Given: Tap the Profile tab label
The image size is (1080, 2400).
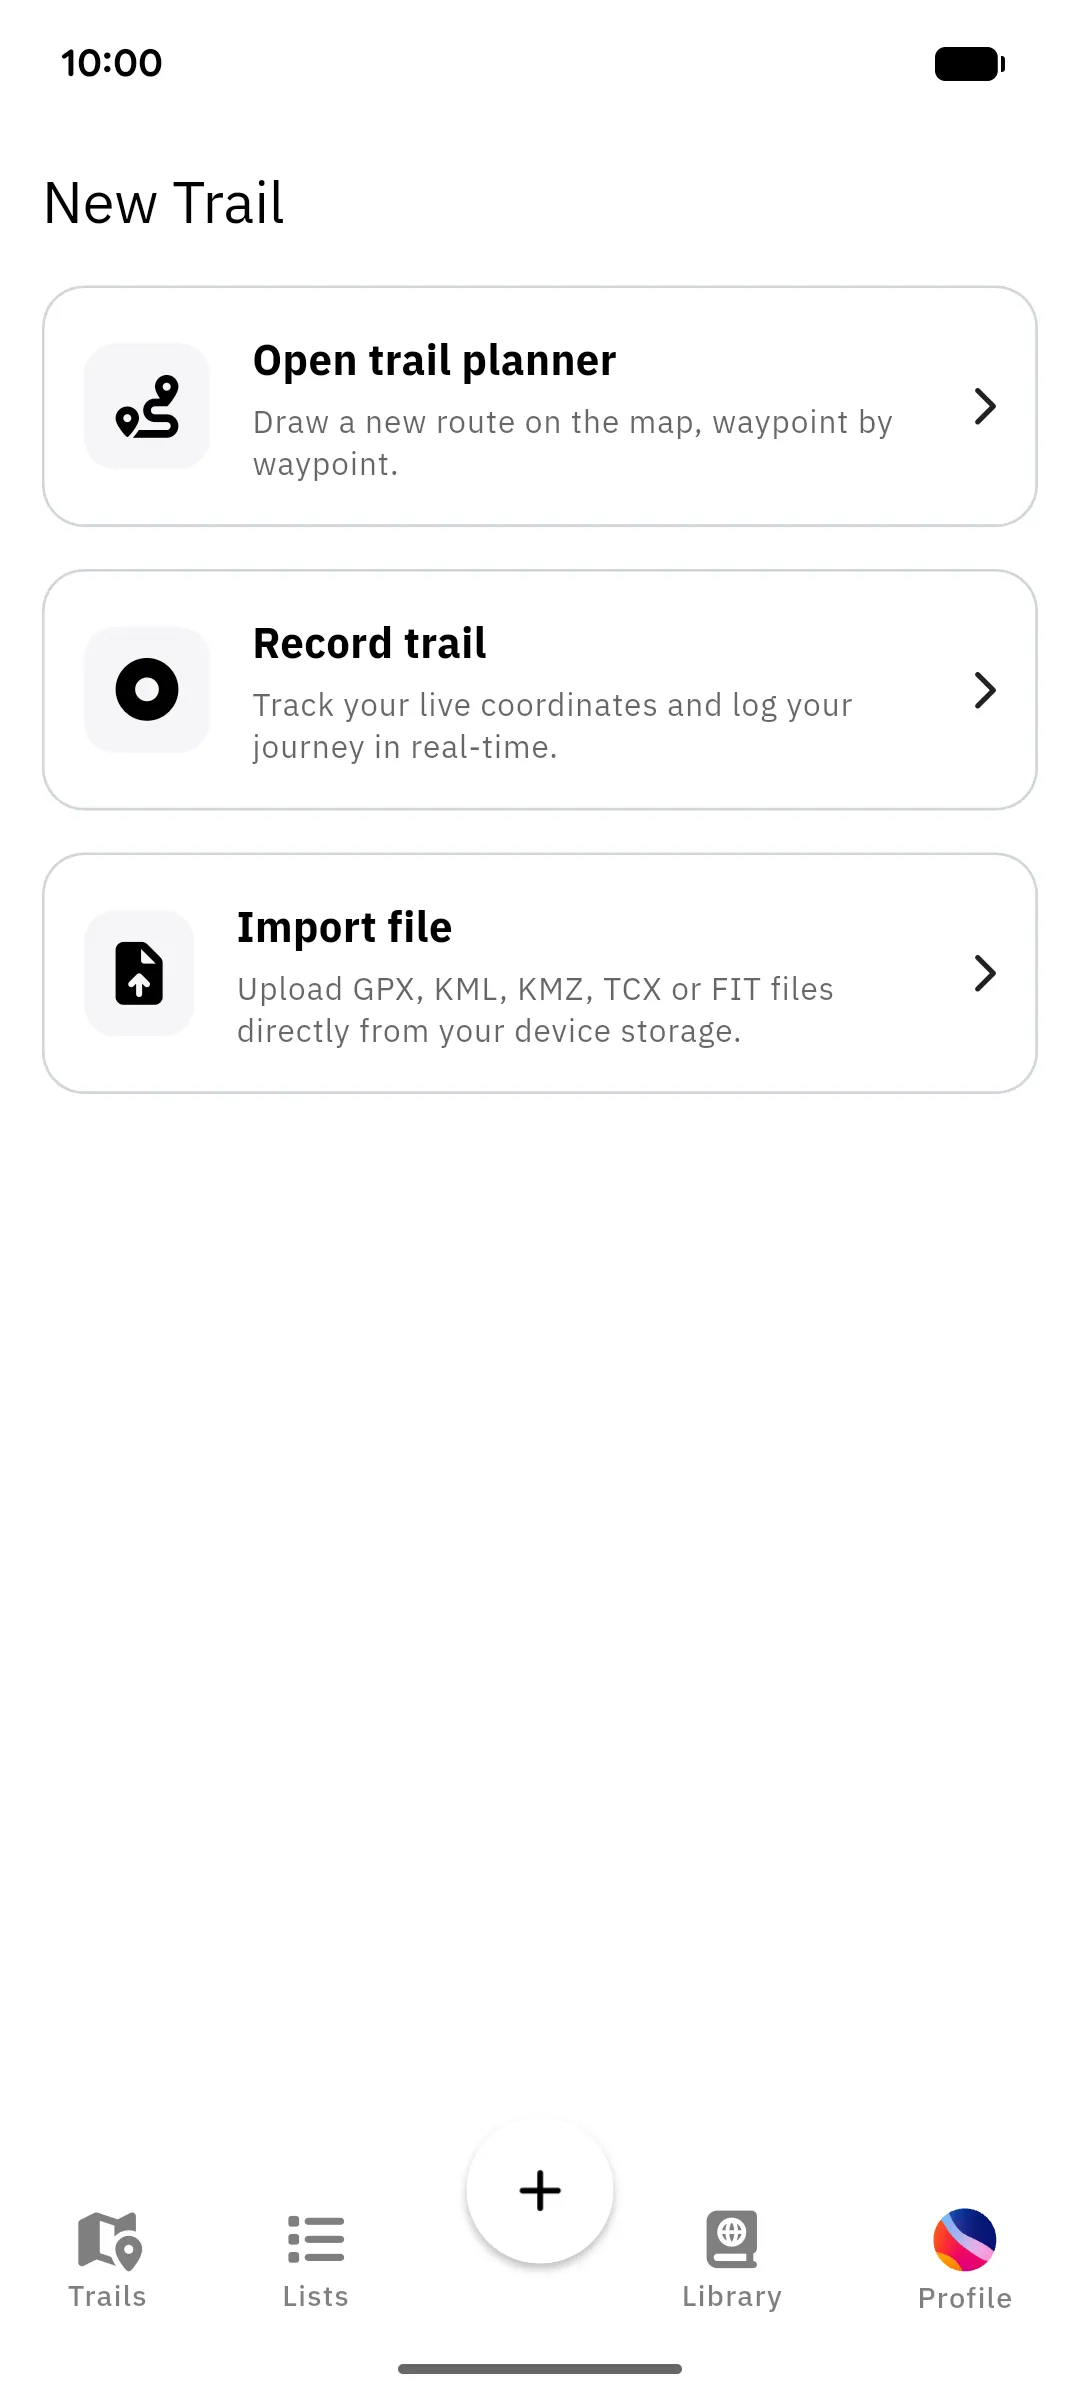Looking at the screenshot, I should pyautogui.click(x=965, y=2298).
